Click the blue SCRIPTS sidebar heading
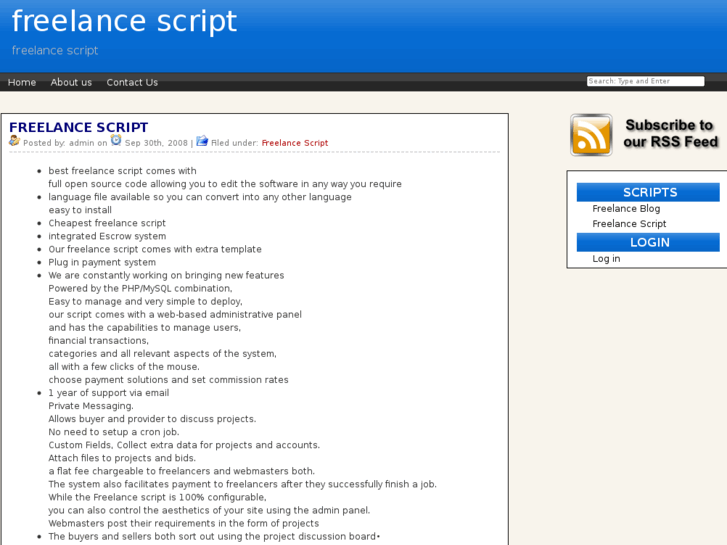Image resolution: width=727 pixels, height=545 pixels. (x=649, y=192)
